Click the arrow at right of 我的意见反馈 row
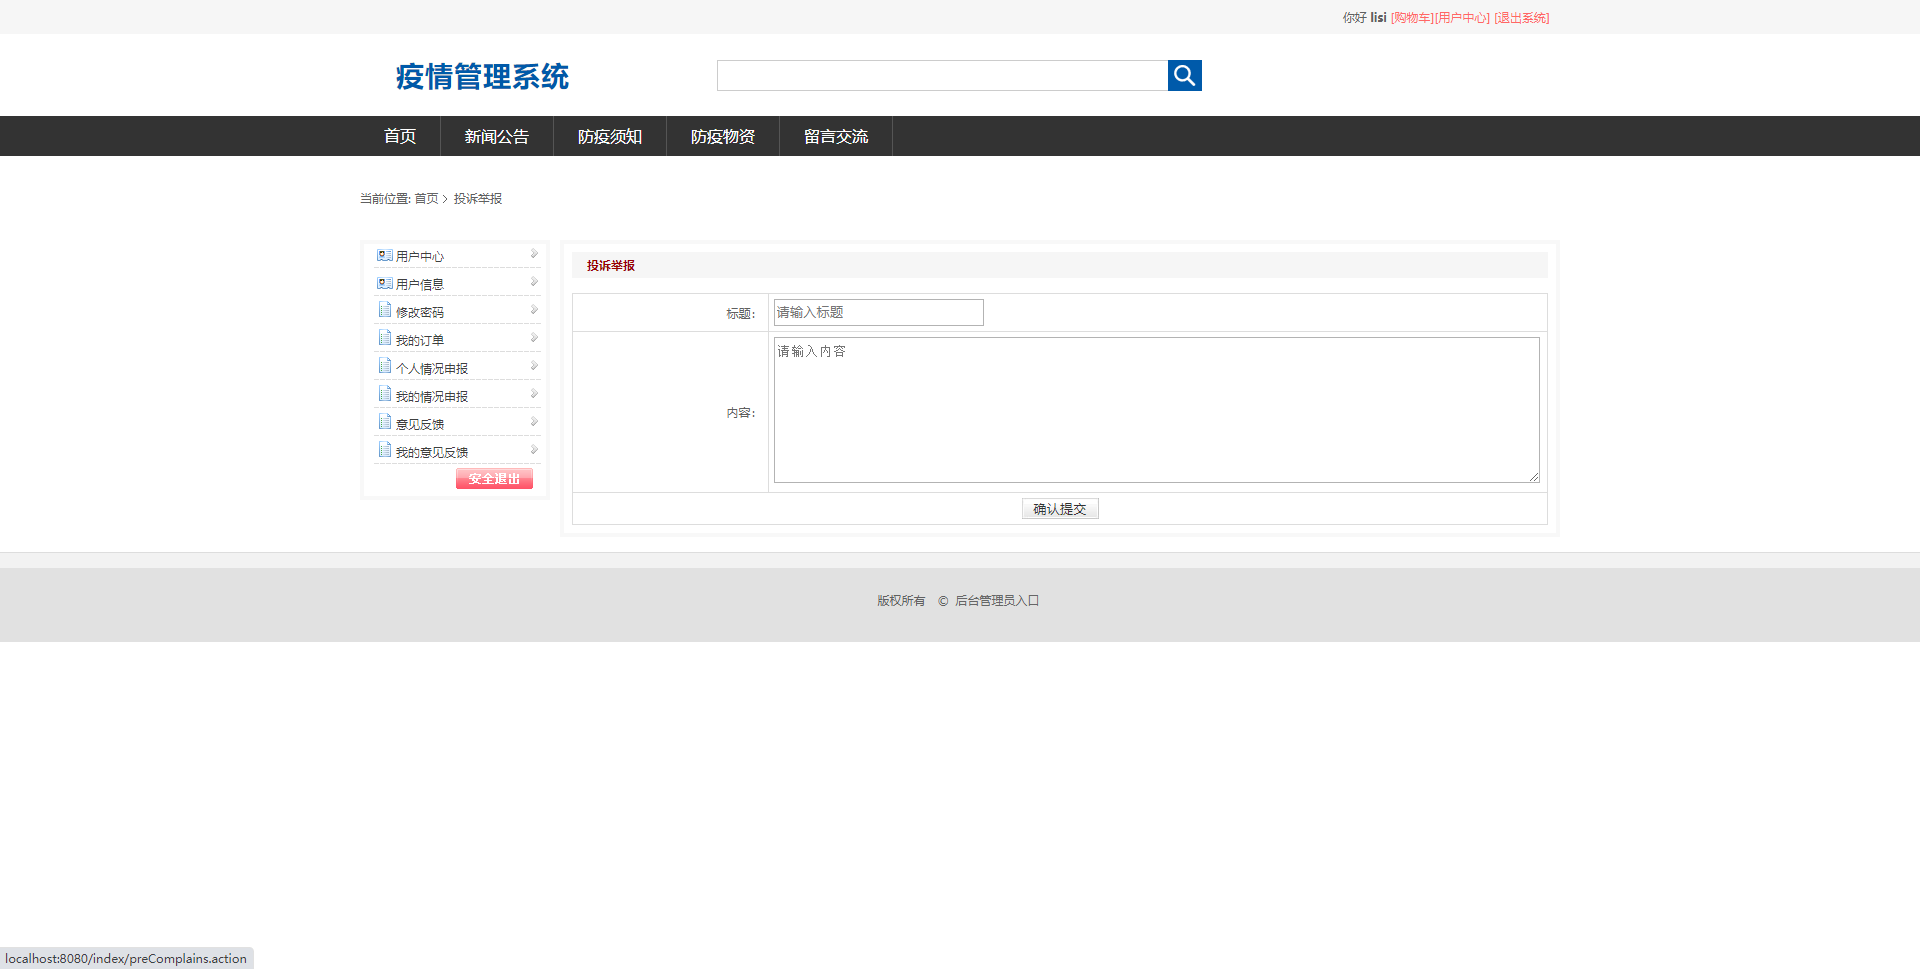 534,450
